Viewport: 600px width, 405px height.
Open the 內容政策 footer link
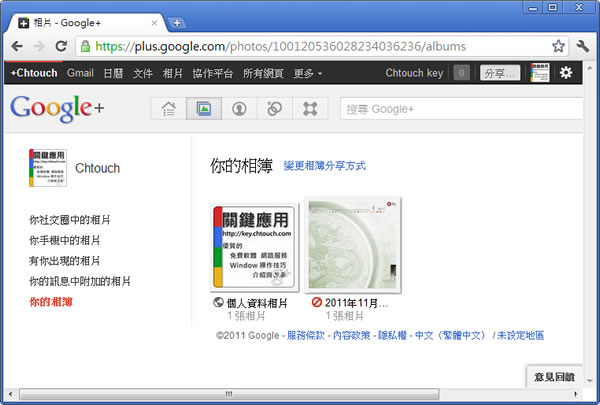pyautogui.click(x=351, y=335)
